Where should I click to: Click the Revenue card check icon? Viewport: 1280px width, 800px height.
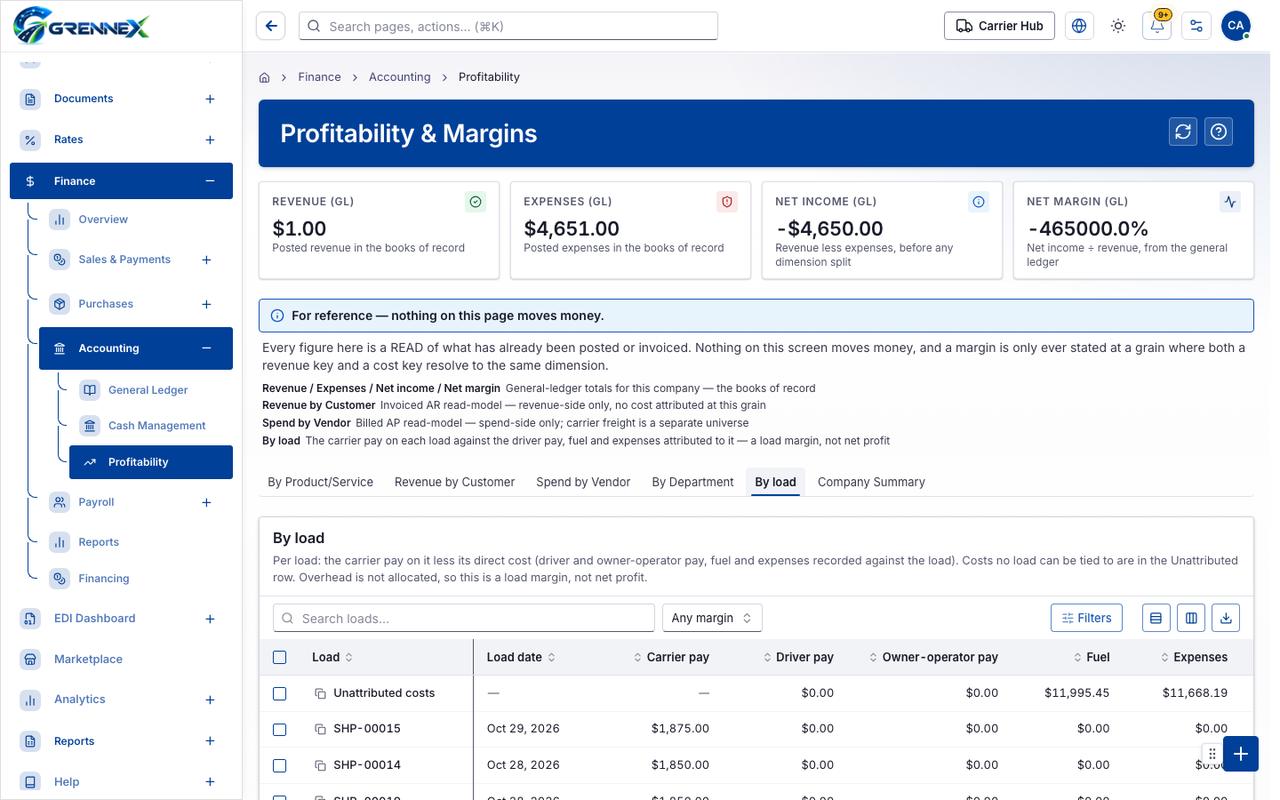tap(476, 202)
